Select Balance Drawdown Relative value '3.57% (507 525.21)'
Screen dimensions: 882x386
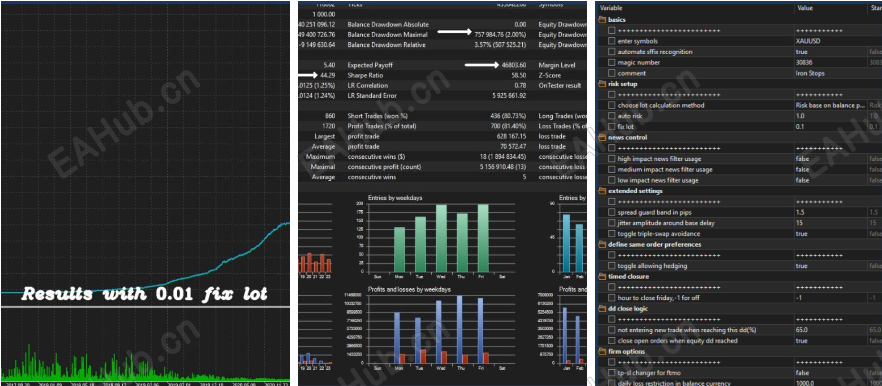501,44
